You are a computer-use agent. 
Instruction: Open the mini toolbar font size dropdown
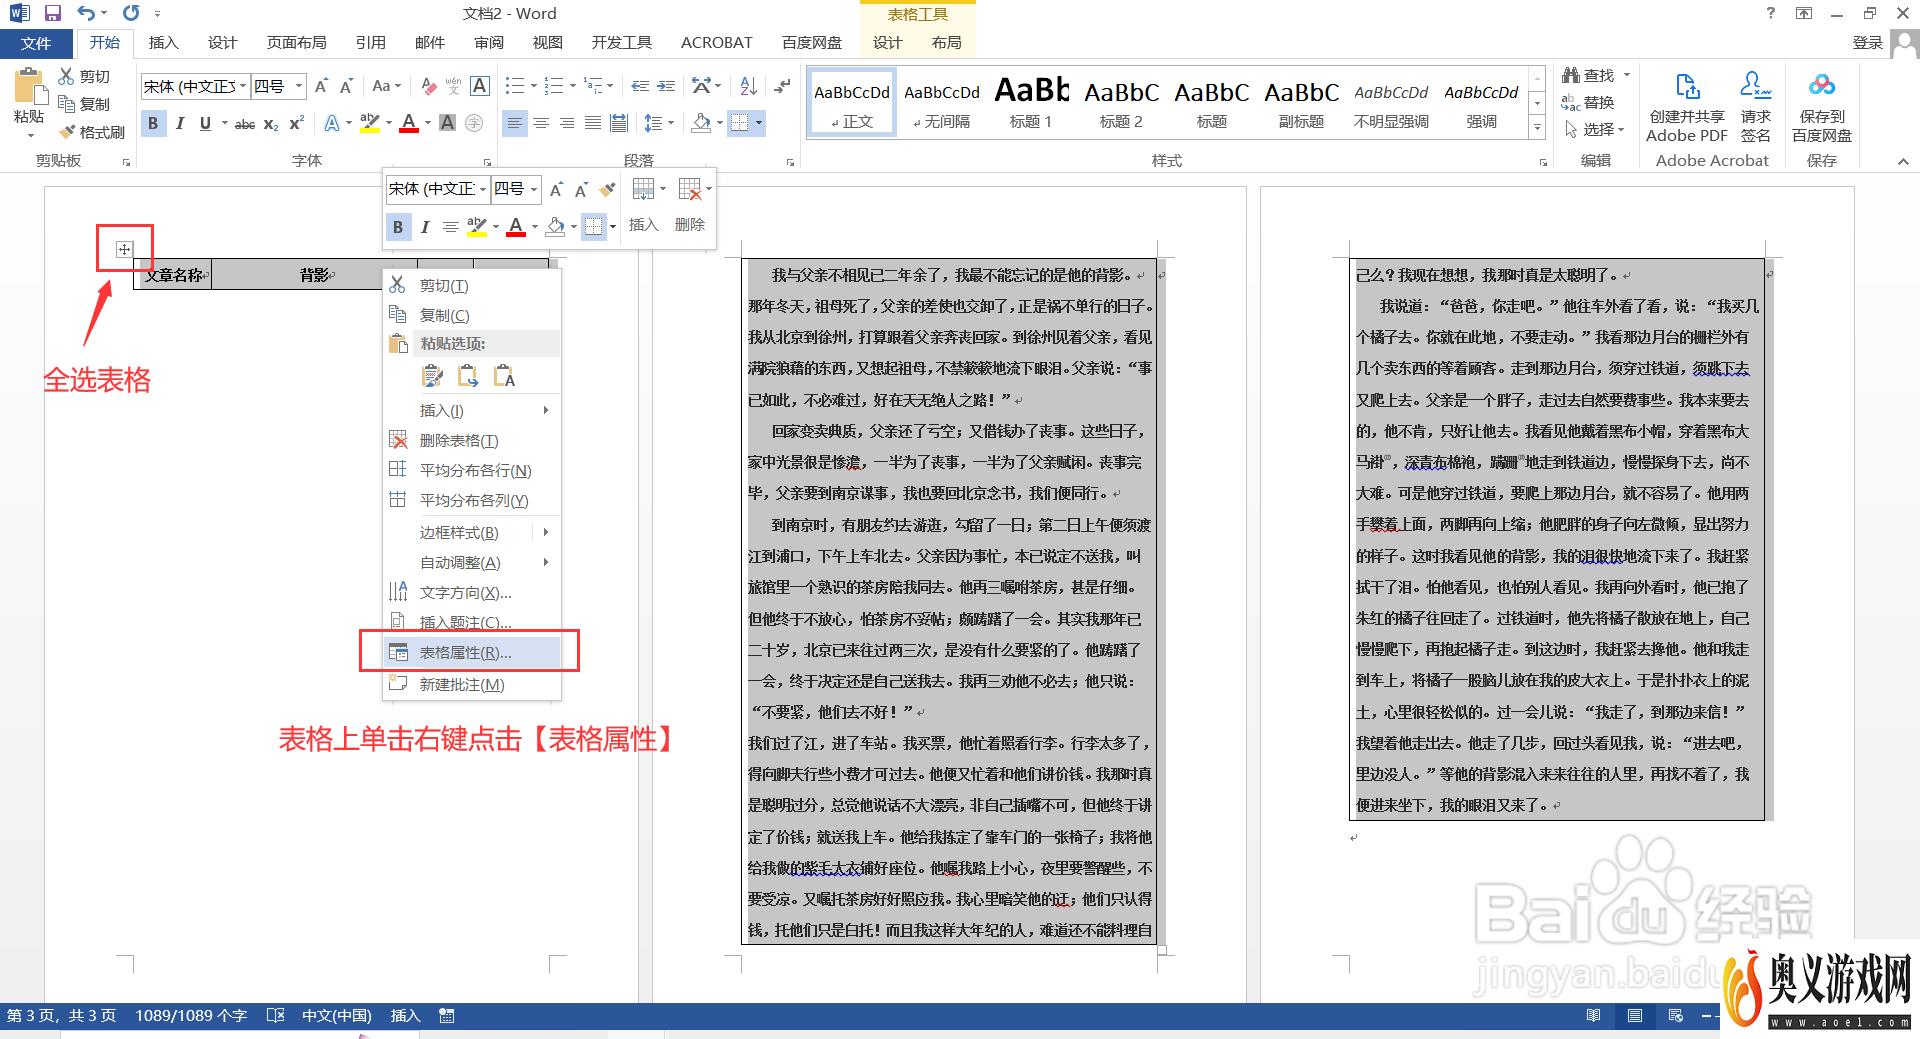coord(534,189)
